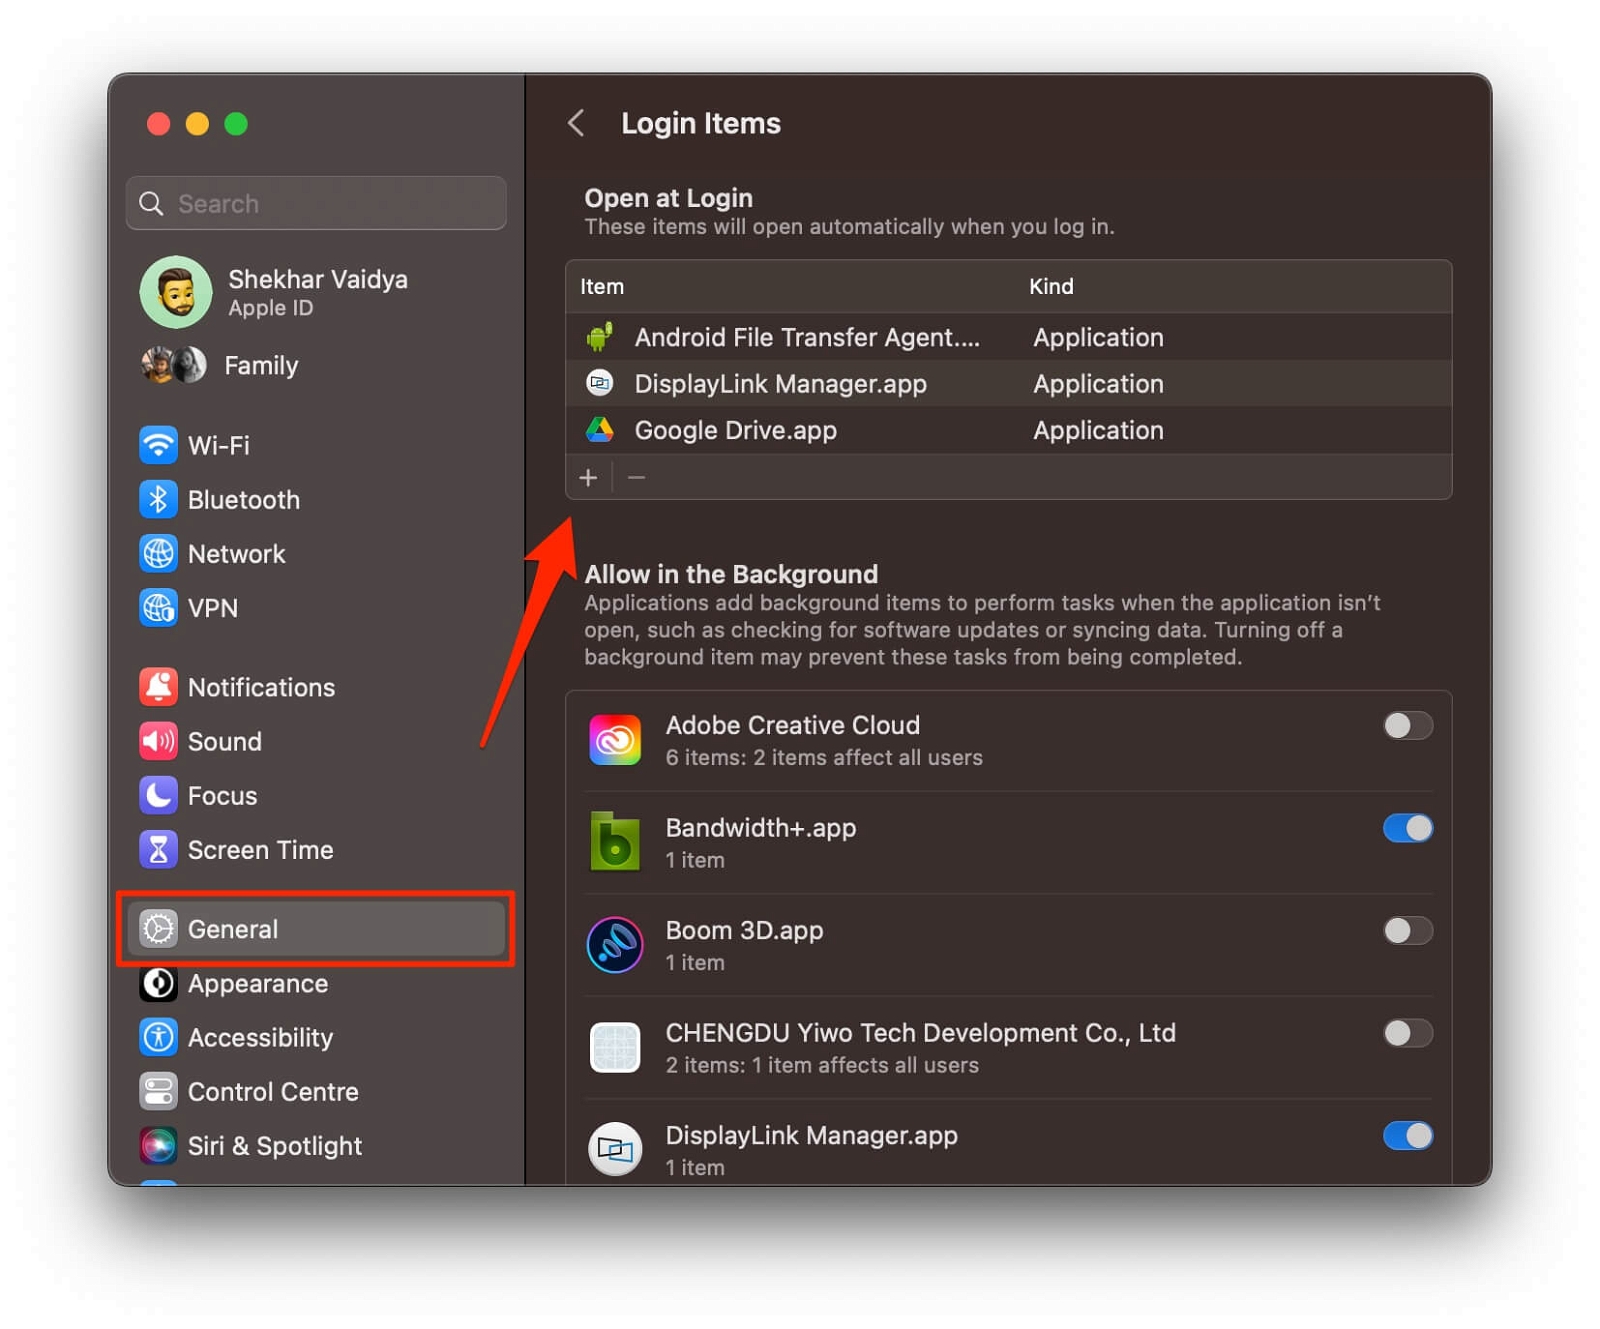Open Focus settings via the moon icon
Viewport: 1600px width, 1329px height.
159,795
